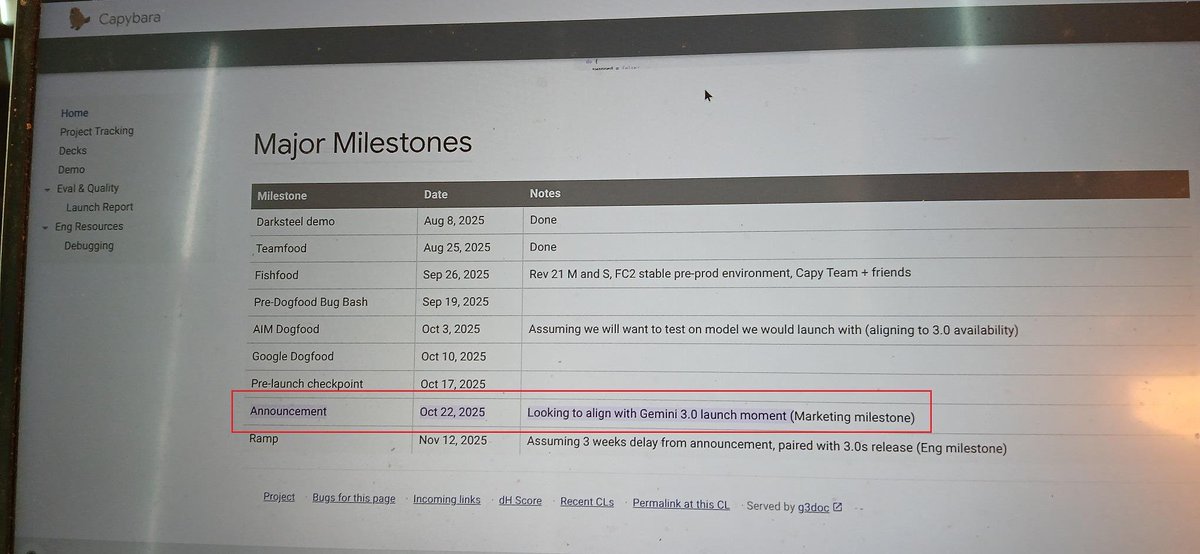Follow the Project footer link
Image resolution: width=1200 pixels, height=554 pixels.
279,497
